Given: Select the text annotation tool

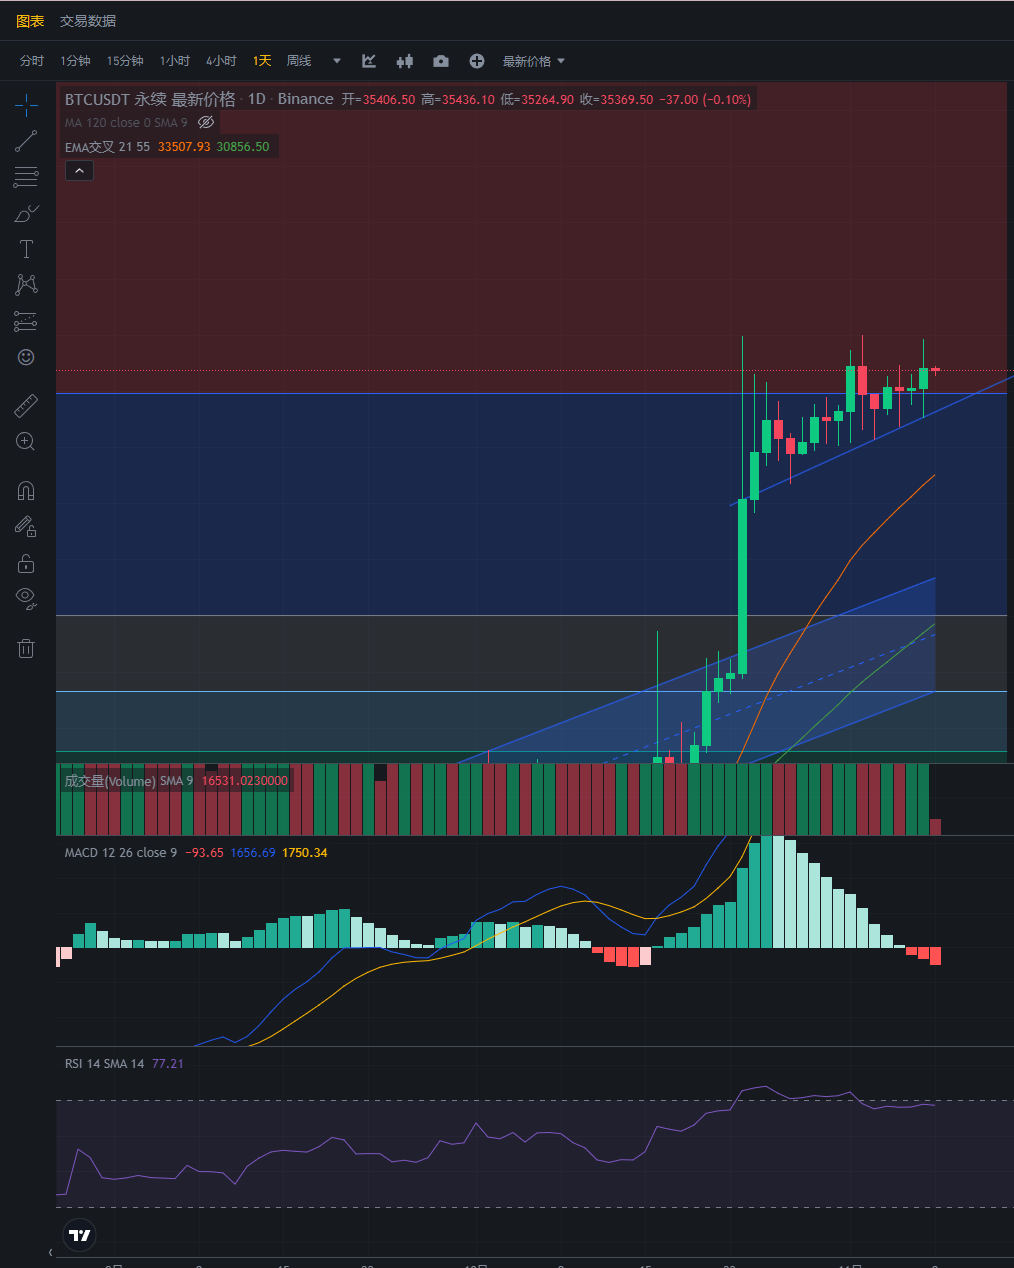Looking at the screenshot, I should [26, 249].
